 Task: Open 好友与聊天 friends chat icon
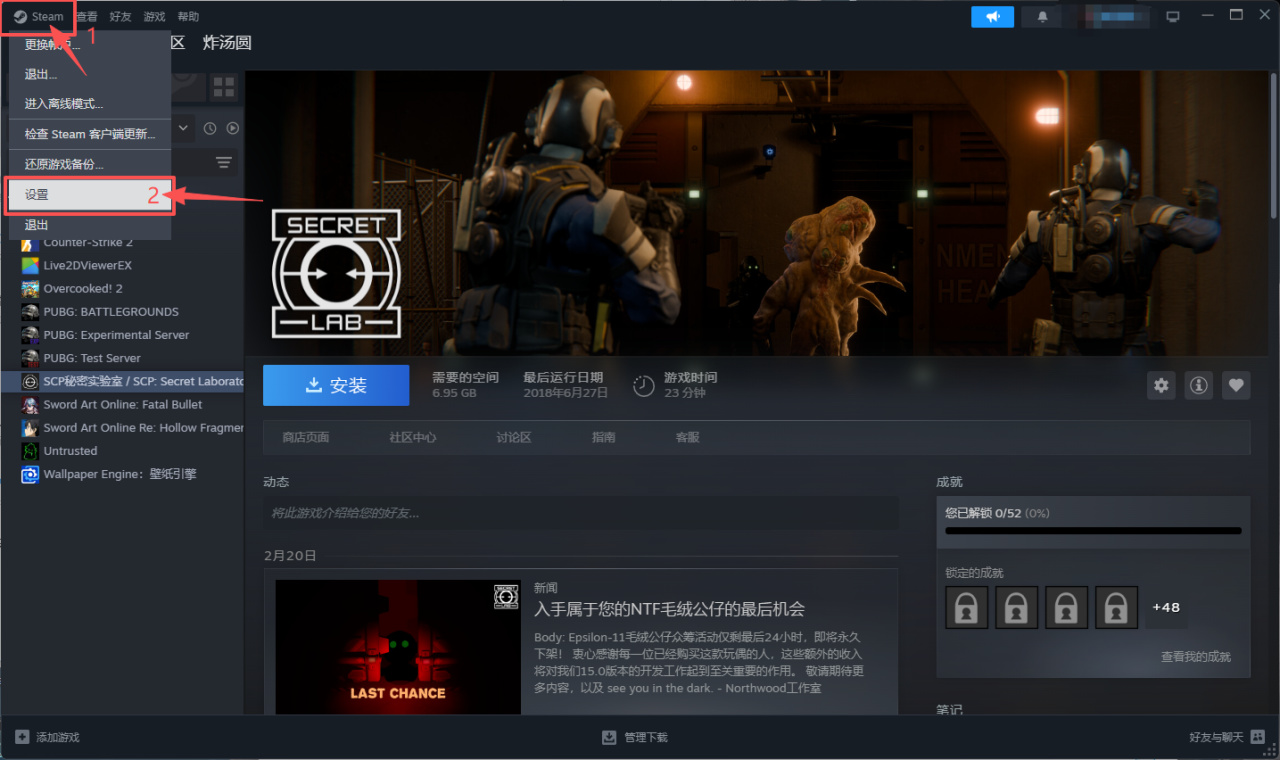(x=1257, y=737)
